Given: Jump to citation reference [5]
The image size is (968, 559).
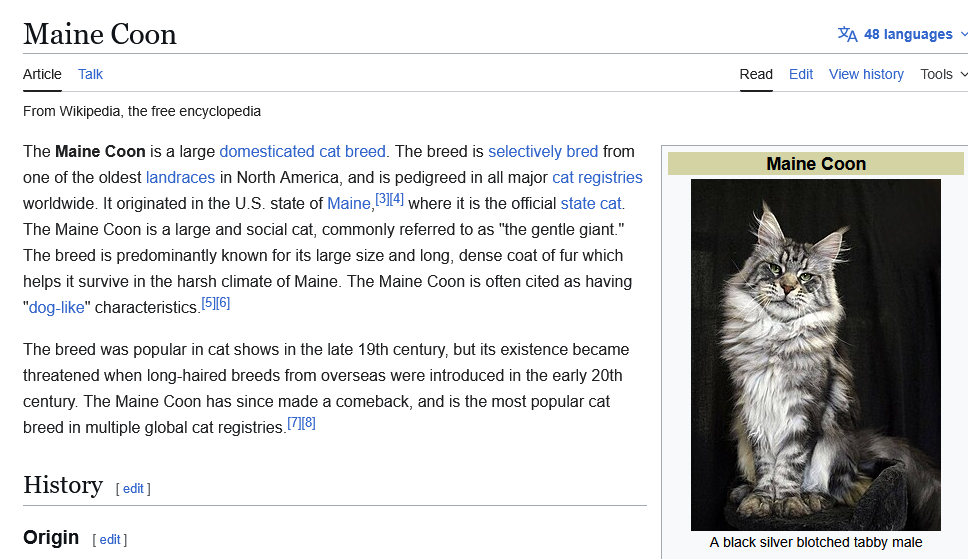Looking at the screenshot, I should (209, 303).
